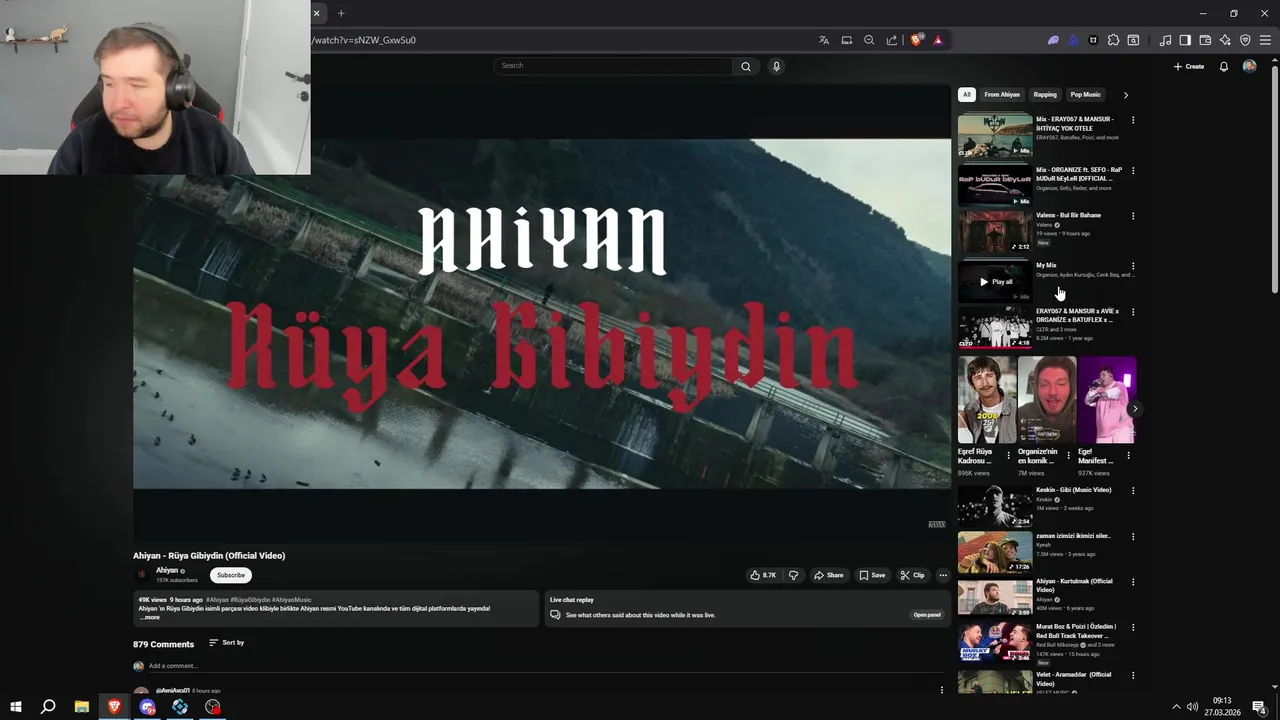
Task: Click the #AhiyanMusic hashtag
Action: (x=292, y=600)
